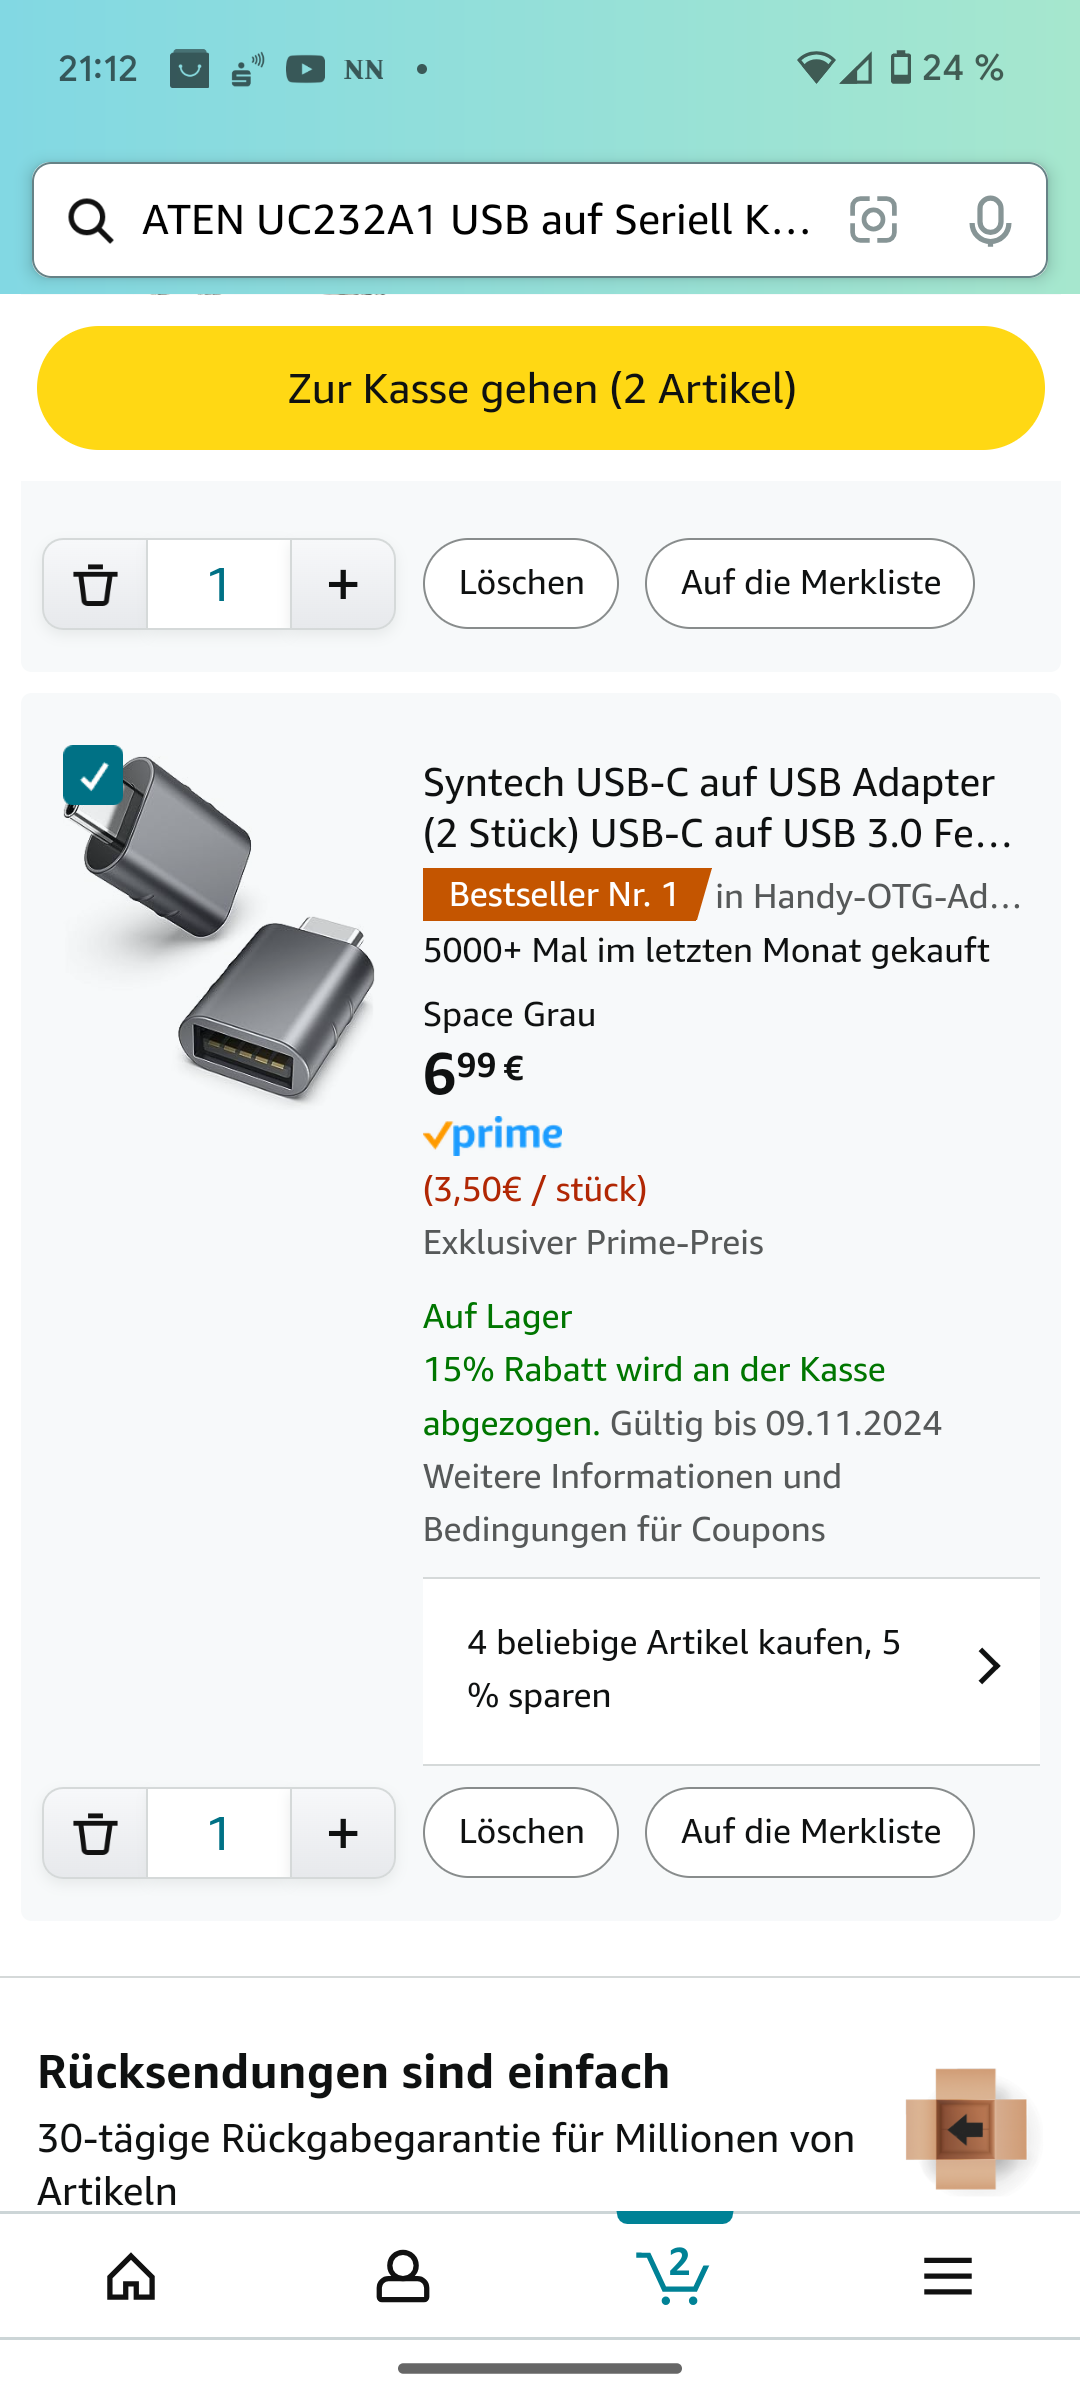Go to the Home tab
Viewport: 1080px width, 2400px height.
132,2277
